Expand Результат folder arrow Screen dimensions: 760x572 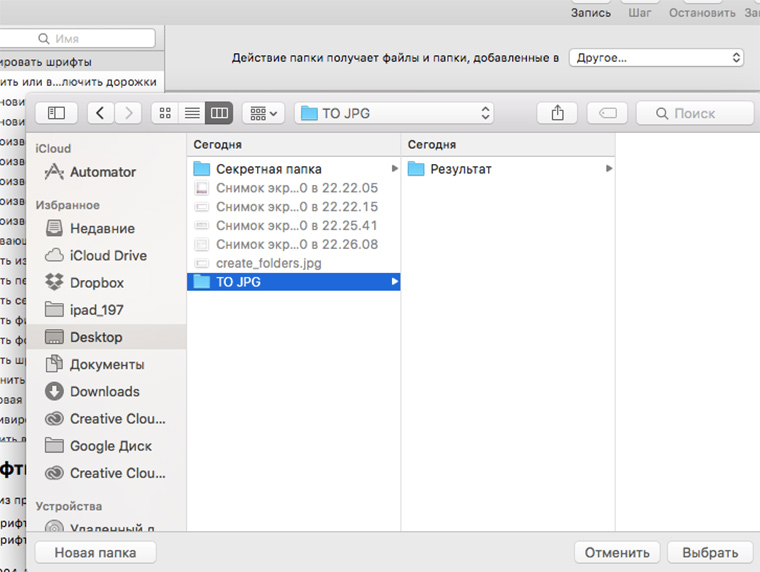click(609, 169)
